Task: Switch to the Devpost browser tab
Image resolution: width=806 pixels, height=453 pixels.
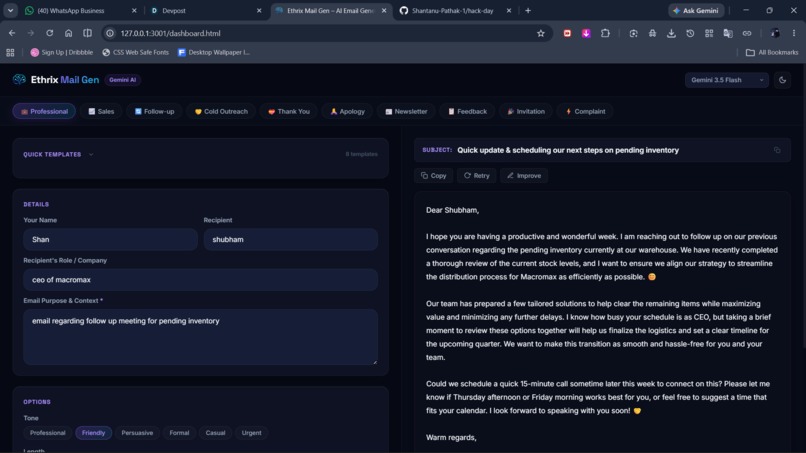Action: pos(206,10)
